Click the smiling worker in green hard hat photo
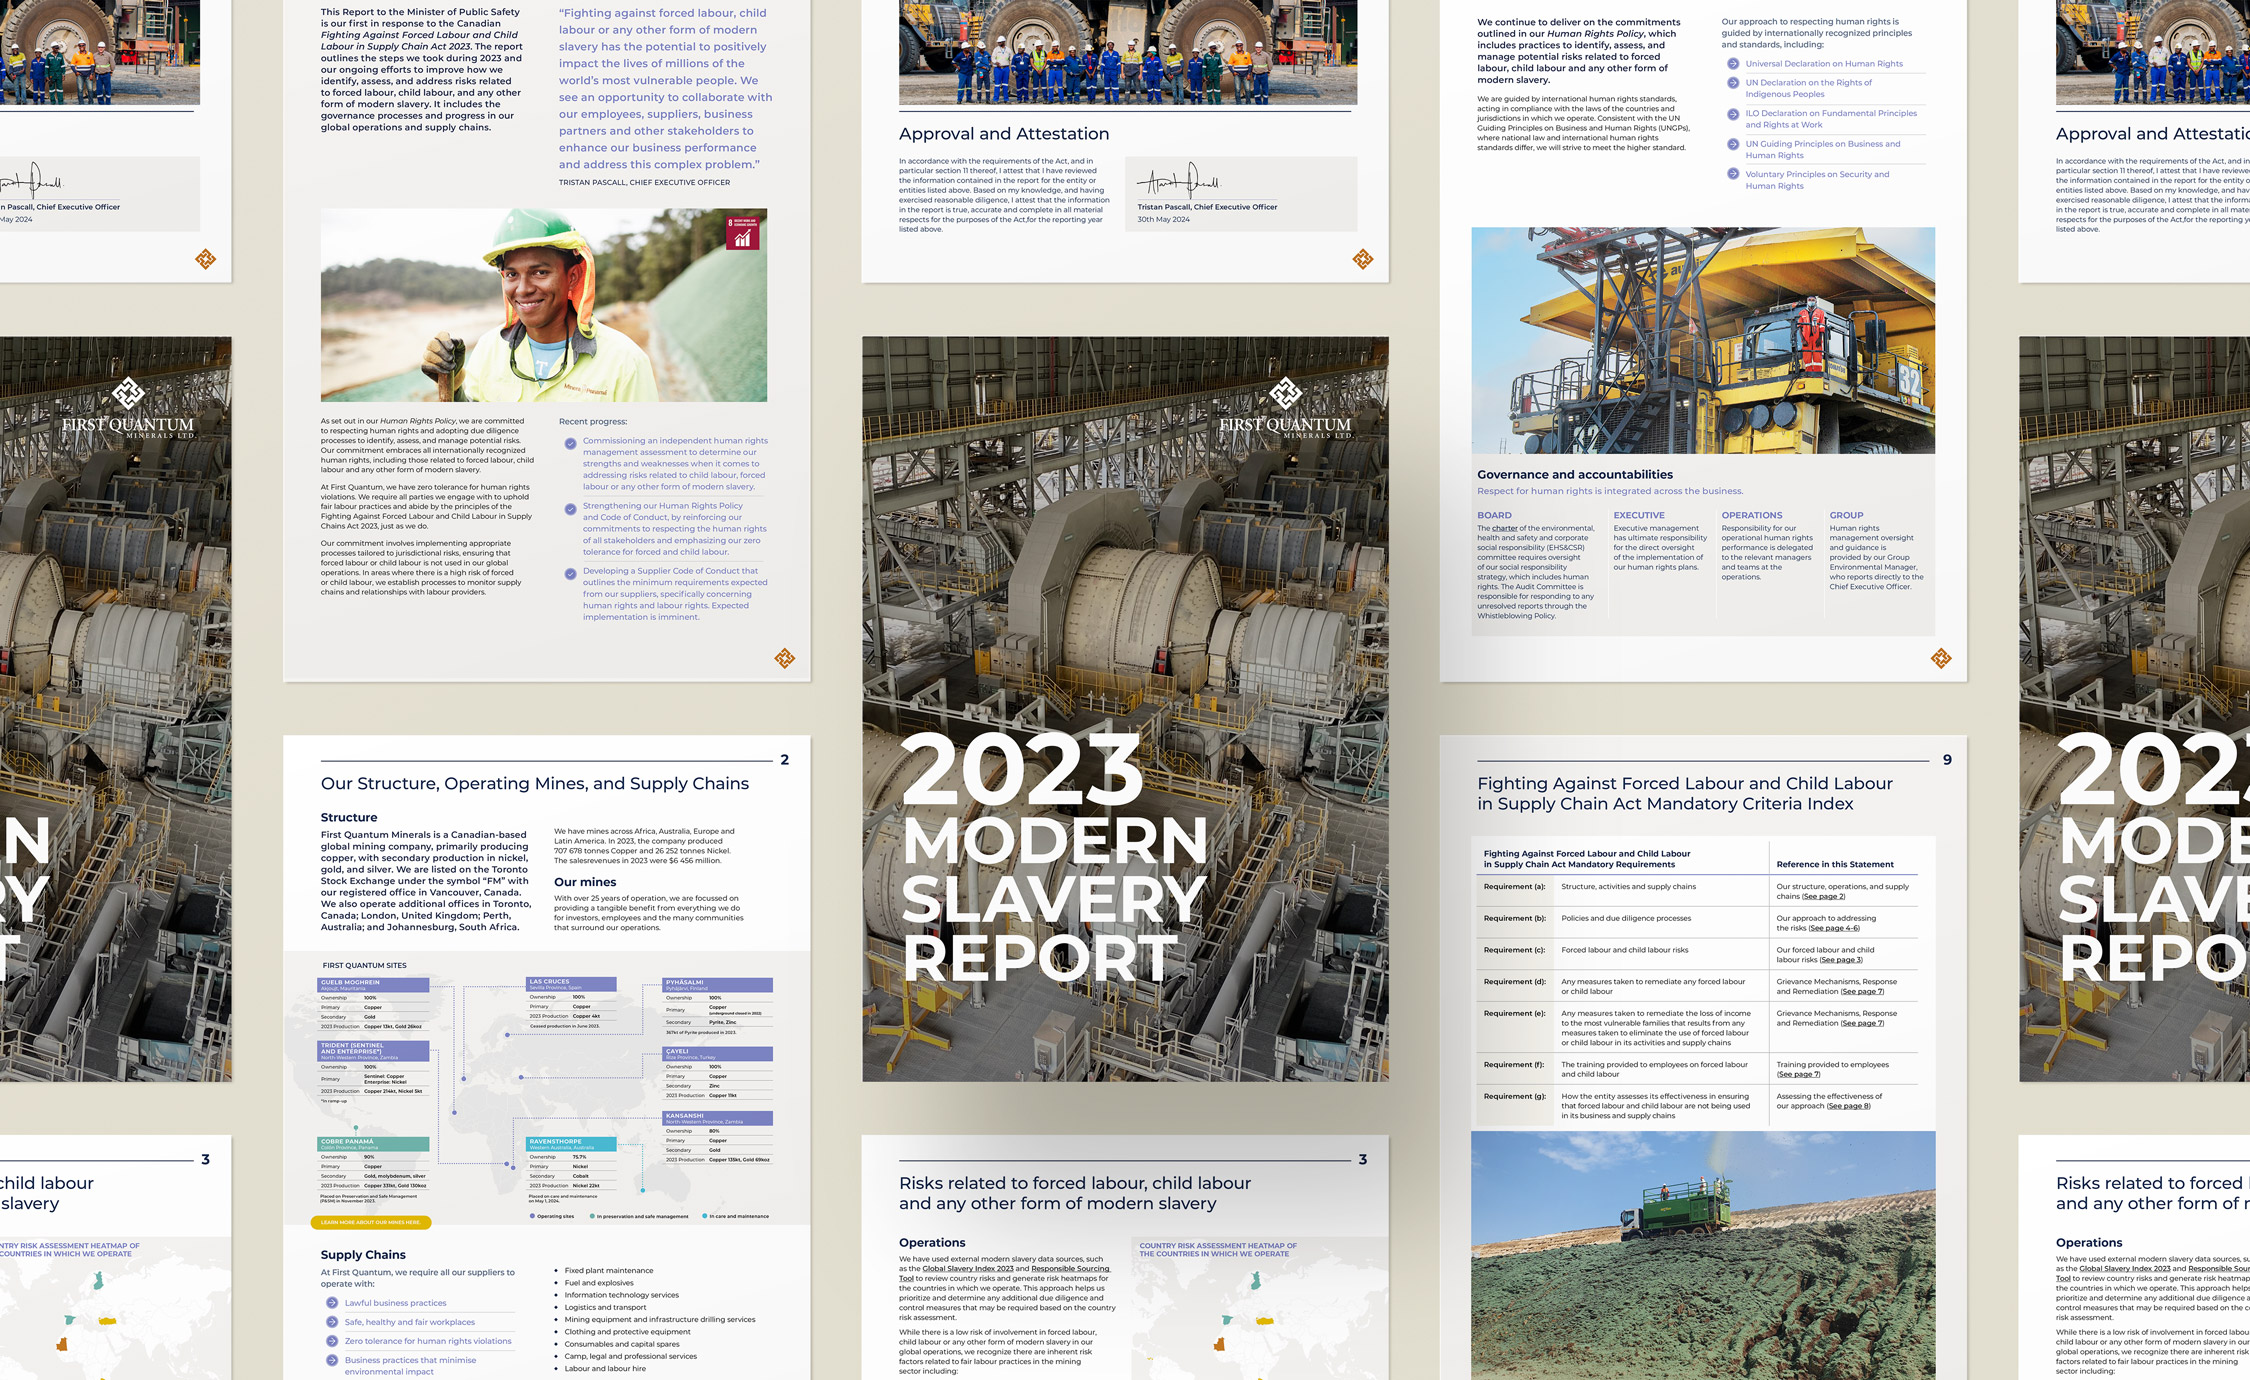The width and height of the screenshot is (2250, 1380). [x=544, y=305]
